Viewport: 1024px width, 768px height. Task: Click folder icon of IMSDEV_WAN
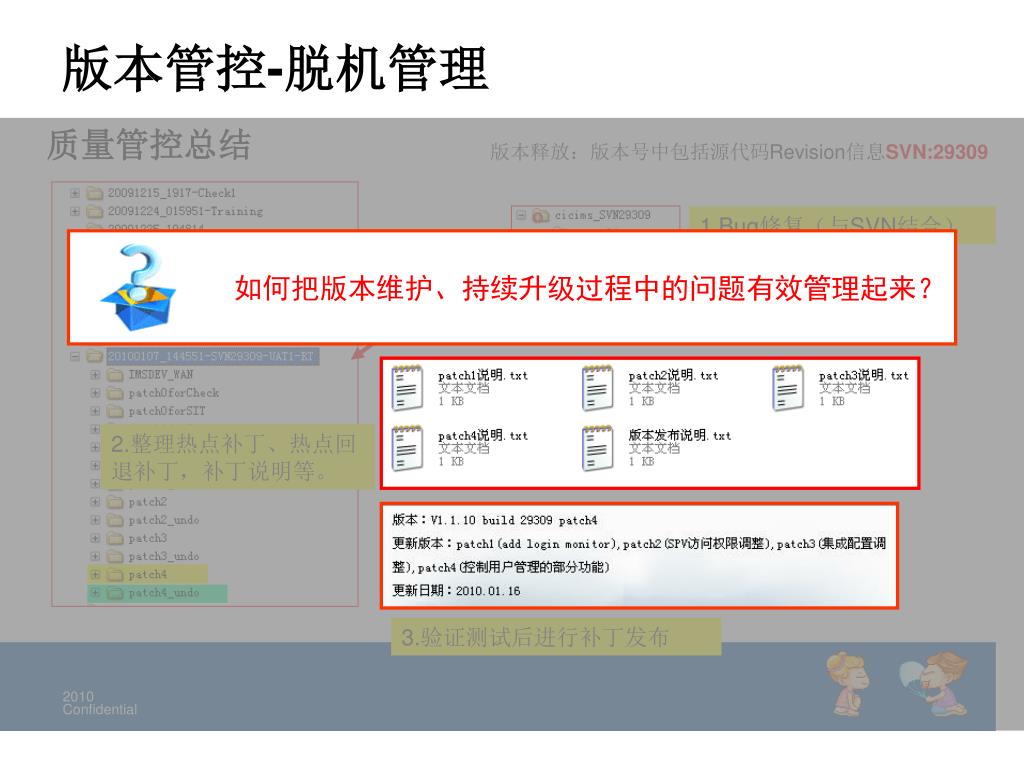(x=116, y=374)
